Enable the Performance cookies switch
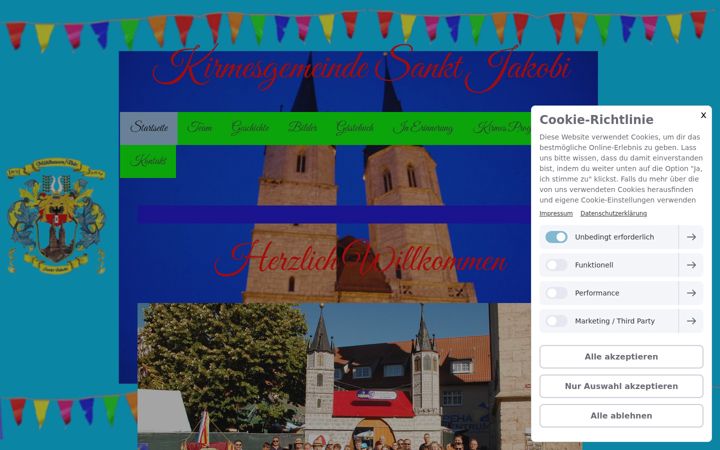Viewport: 720px width, 450px height. pos(556,293)
